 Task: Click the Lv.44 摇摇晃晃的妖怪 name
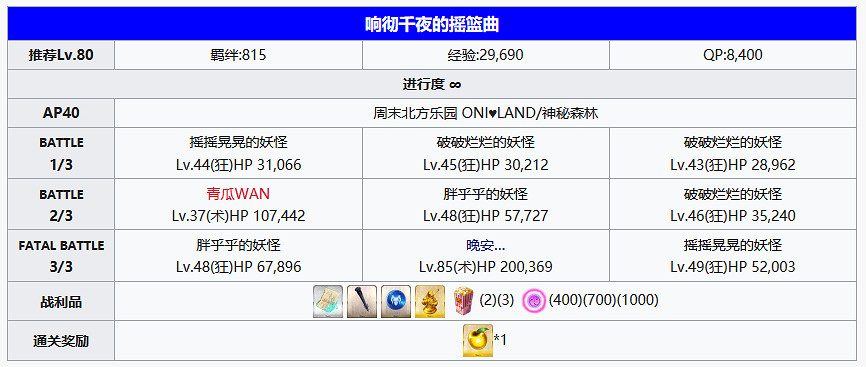pos(238,143)
